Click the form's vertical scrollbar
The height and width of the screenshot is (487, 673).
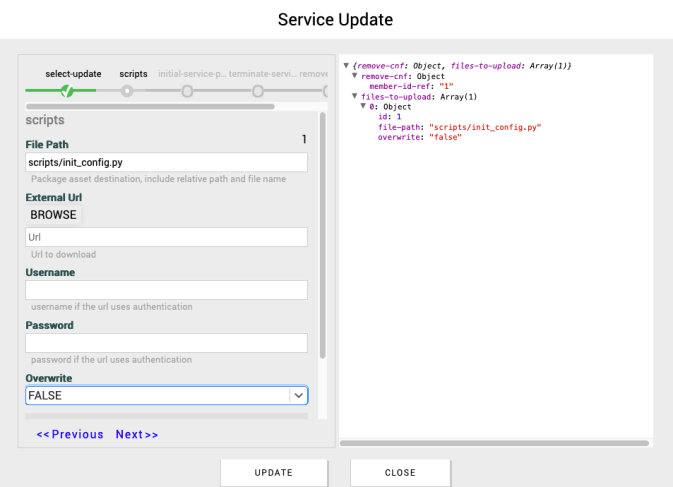tap(322, 250)
